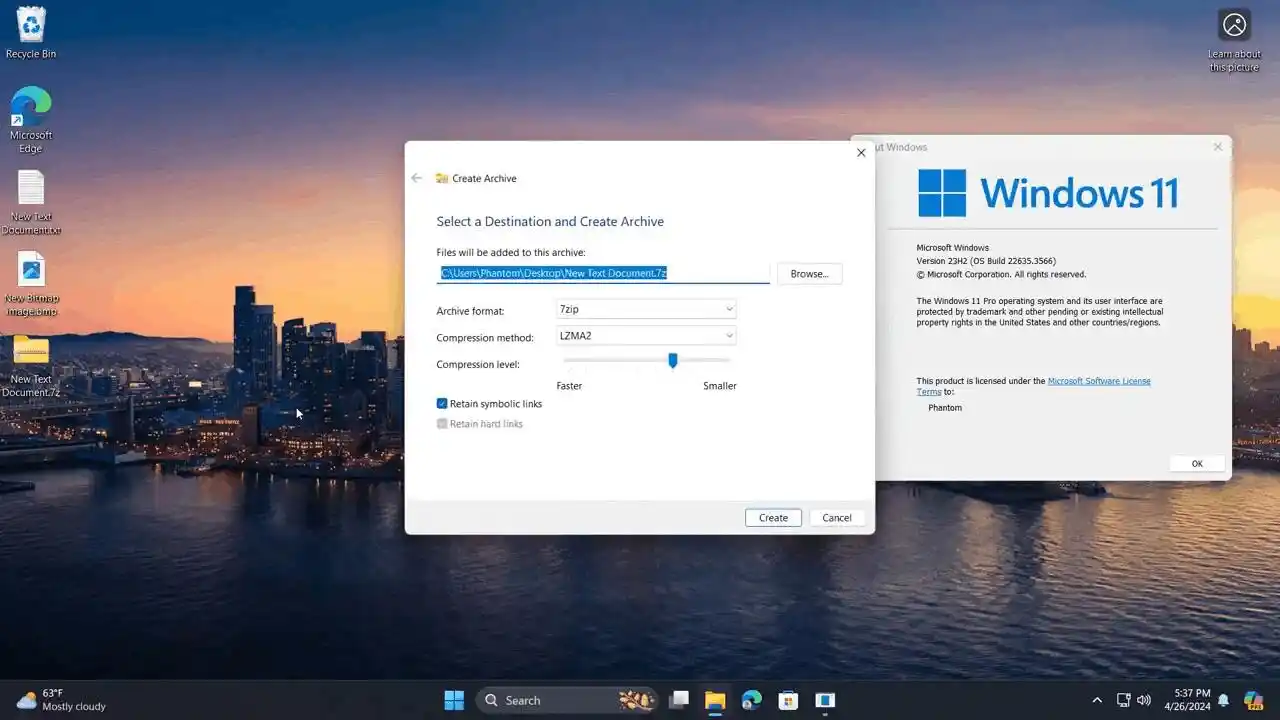
Task: Expand the Compression method dropdown
Action: pos(646,336)
